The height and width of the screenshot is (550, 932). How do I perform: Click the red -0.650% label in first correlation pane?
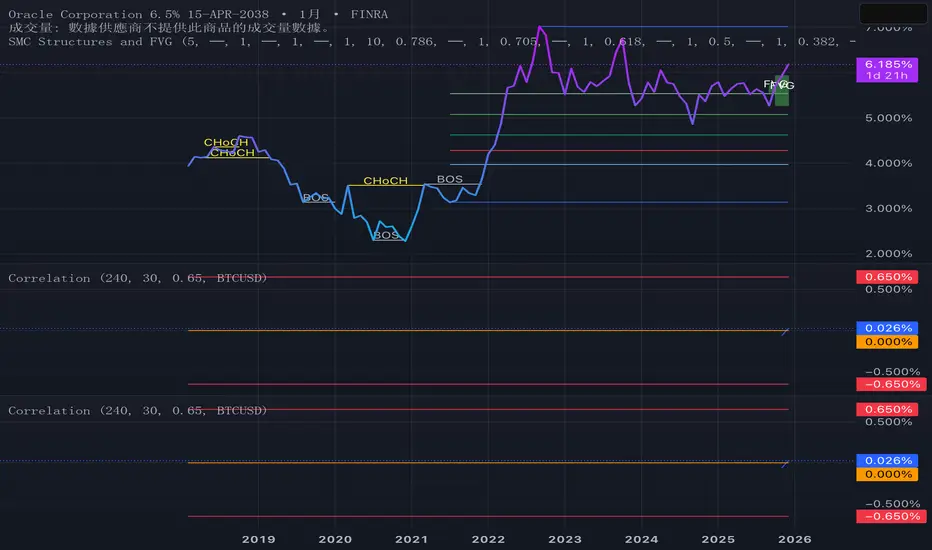point(891,384)
